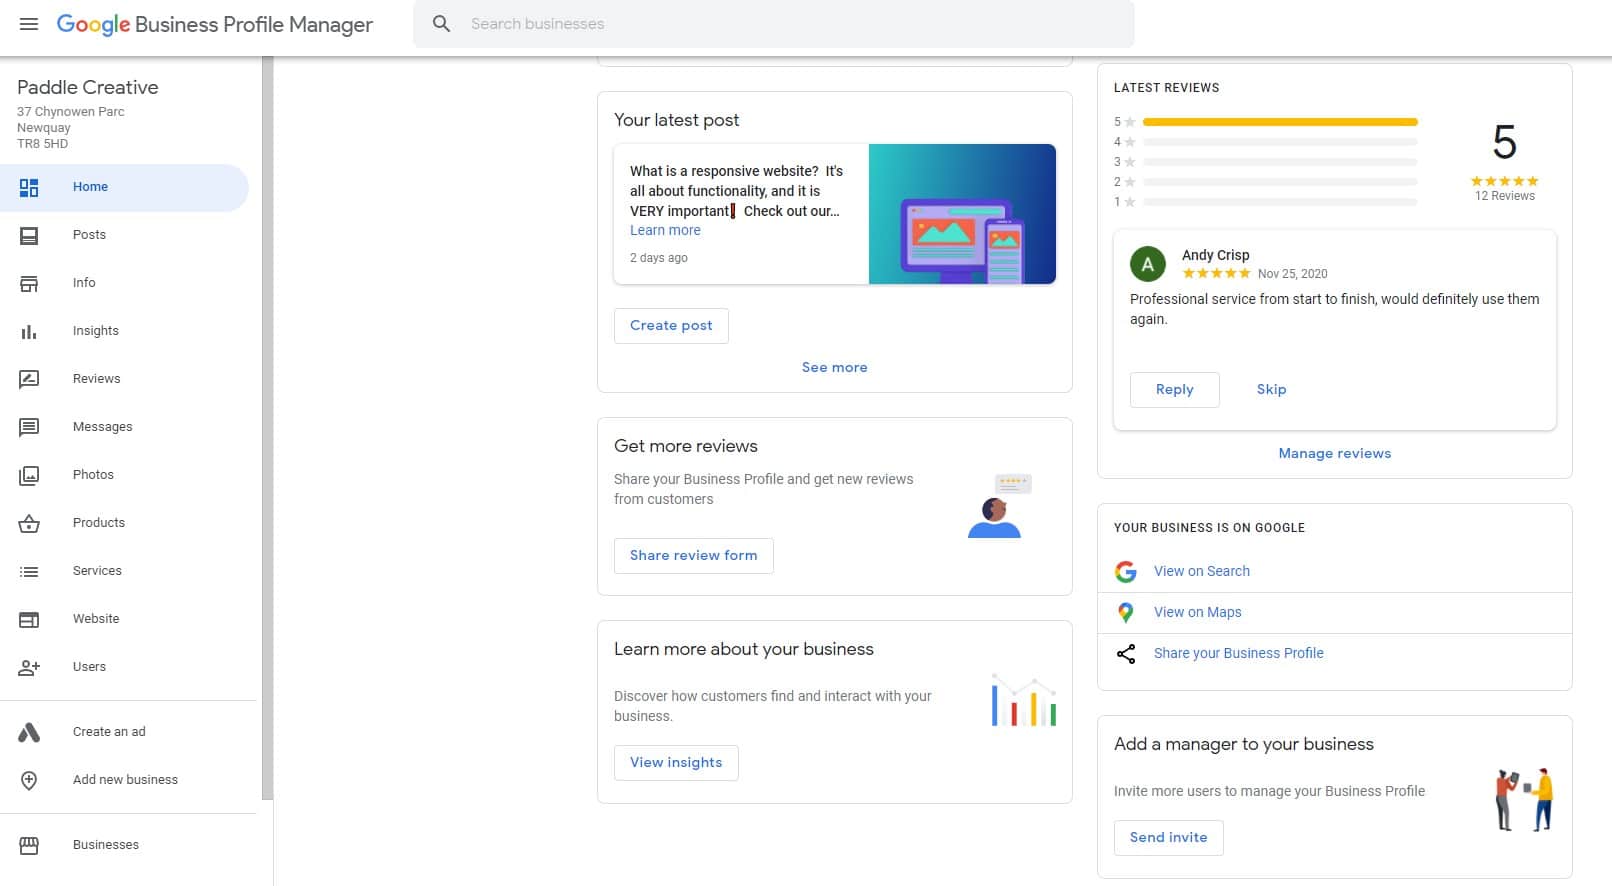1612x886 pixels.
Task: Click the Reviews icon in sidebar
Action: tap(29, 379)
